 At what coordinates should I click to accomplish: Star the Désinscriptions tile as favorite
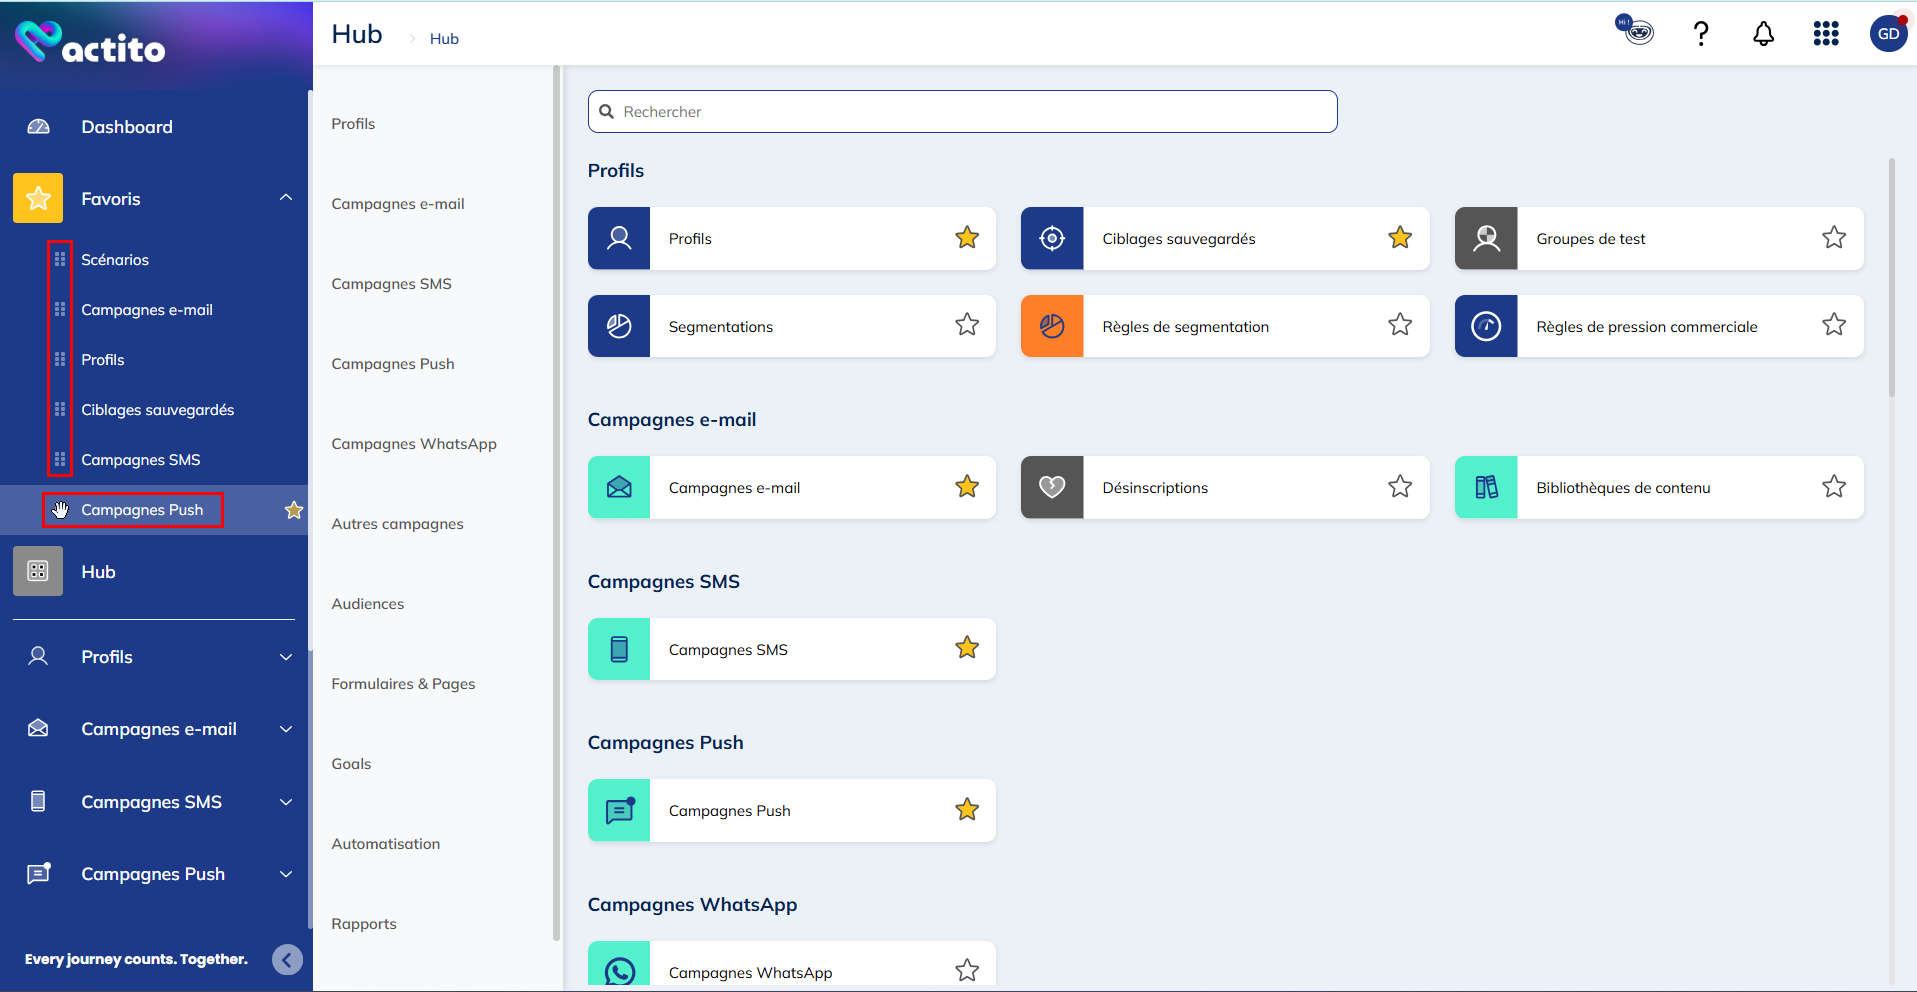click(1400, 487)
